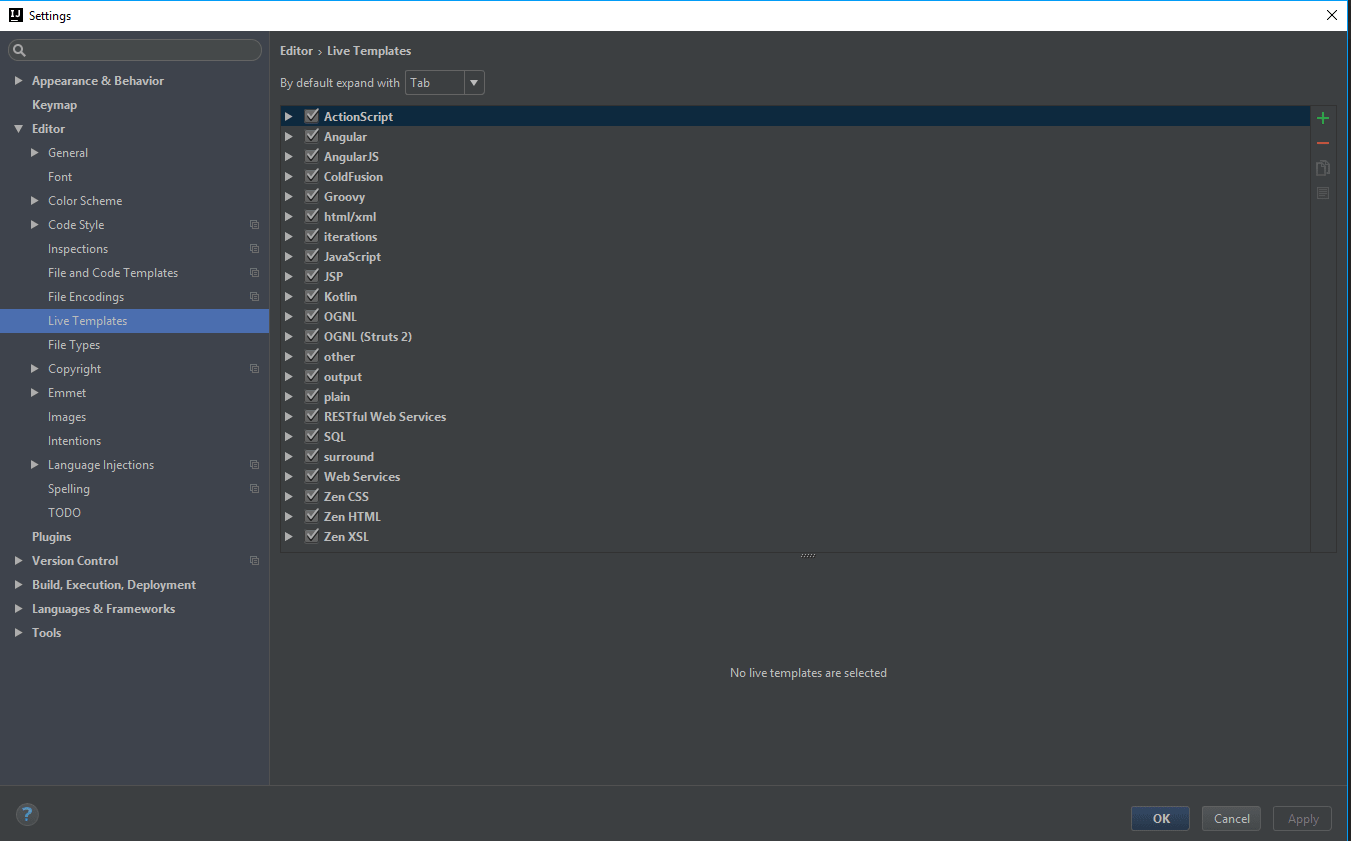Disable the Zen CSS template group
The height and width of the screenshot is (841, 1351).
311,496
